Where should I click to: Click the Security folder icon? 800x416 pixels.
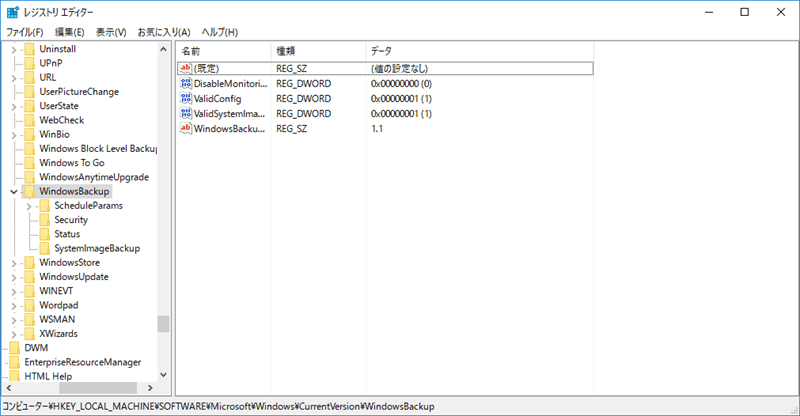(45, 220)
